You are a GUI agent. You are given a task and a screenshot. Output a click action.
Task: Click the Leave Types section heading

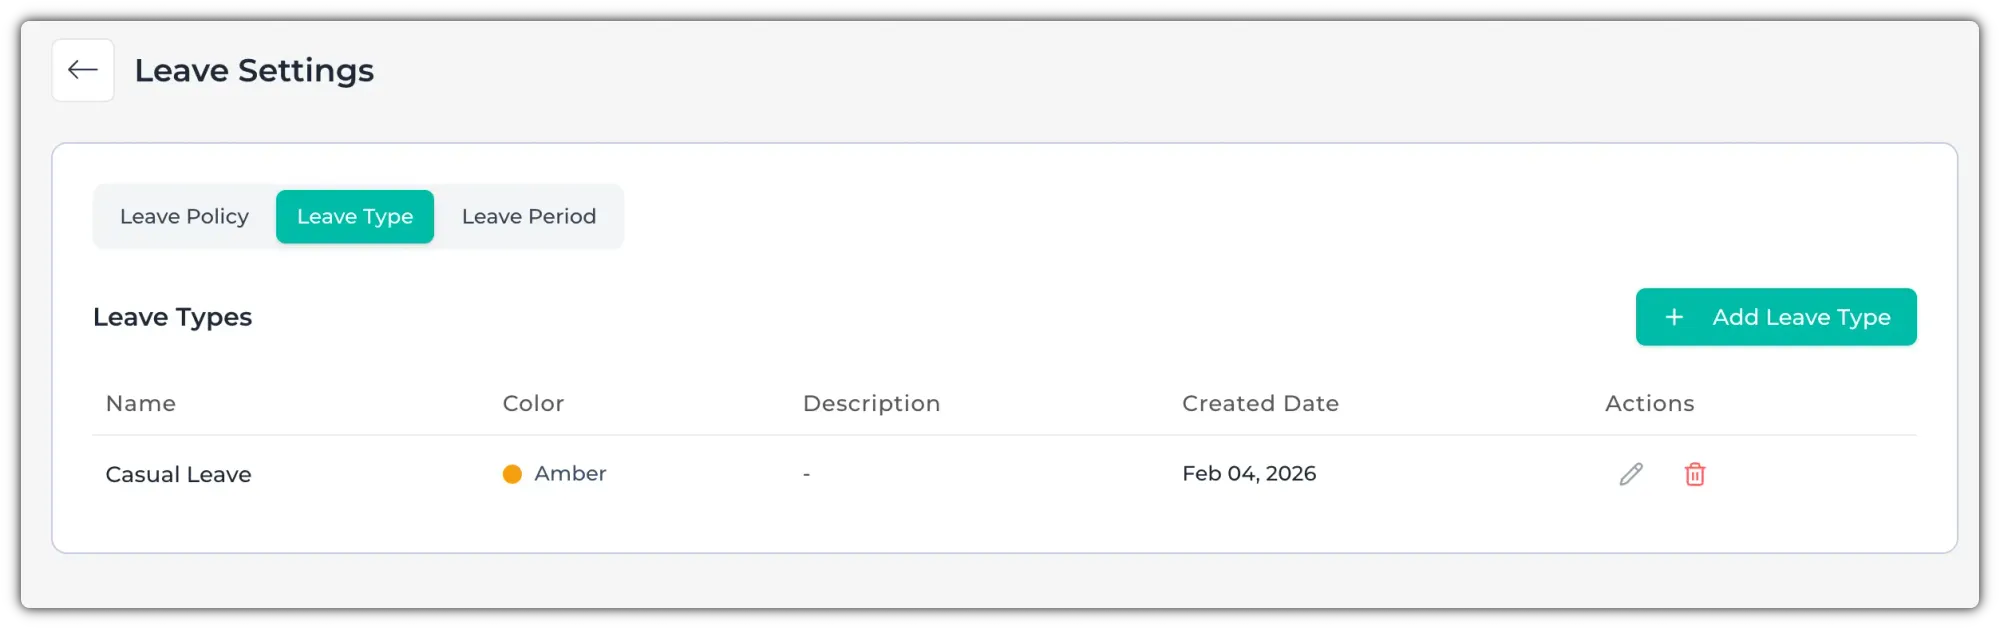[x=172, y=317]
